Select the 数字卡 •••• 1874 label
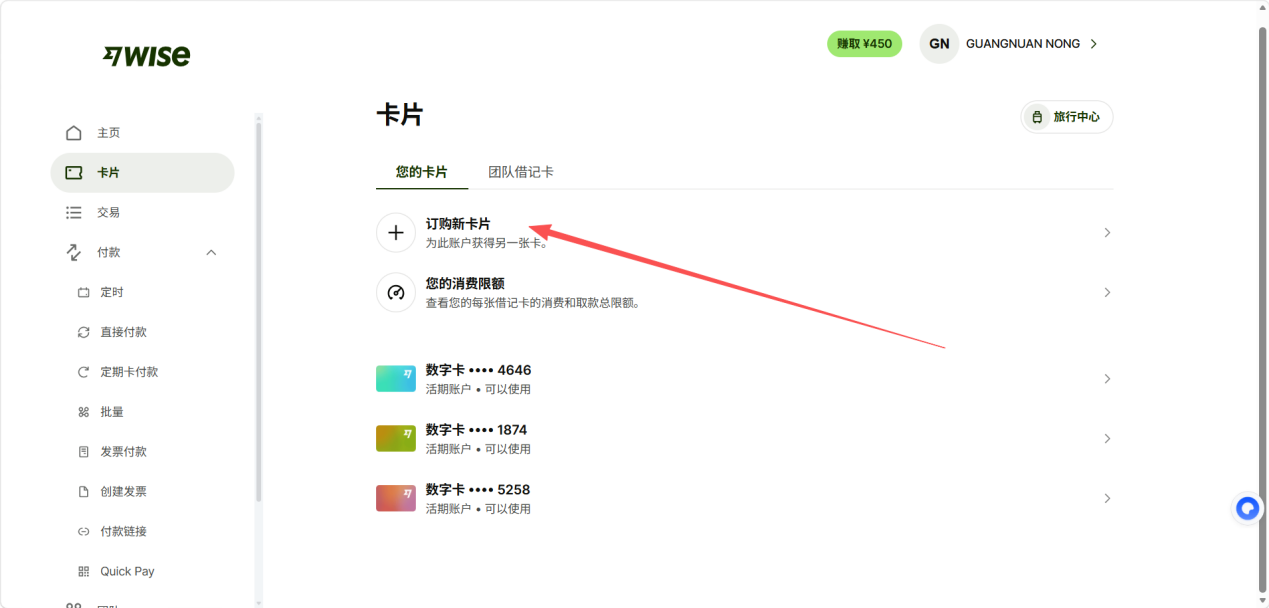This screenshot has height=608, width=1269. click(476, 430)
